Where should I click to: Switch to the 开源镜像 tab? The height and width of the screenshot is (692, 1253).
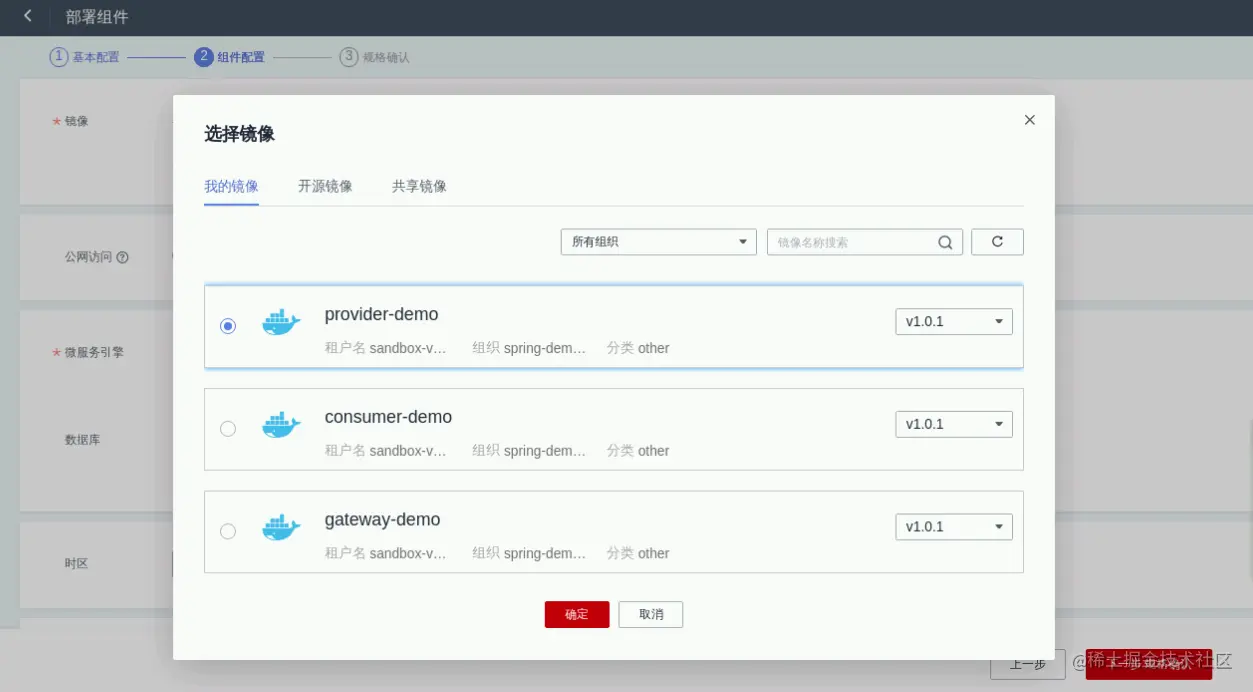coord(325,186)
